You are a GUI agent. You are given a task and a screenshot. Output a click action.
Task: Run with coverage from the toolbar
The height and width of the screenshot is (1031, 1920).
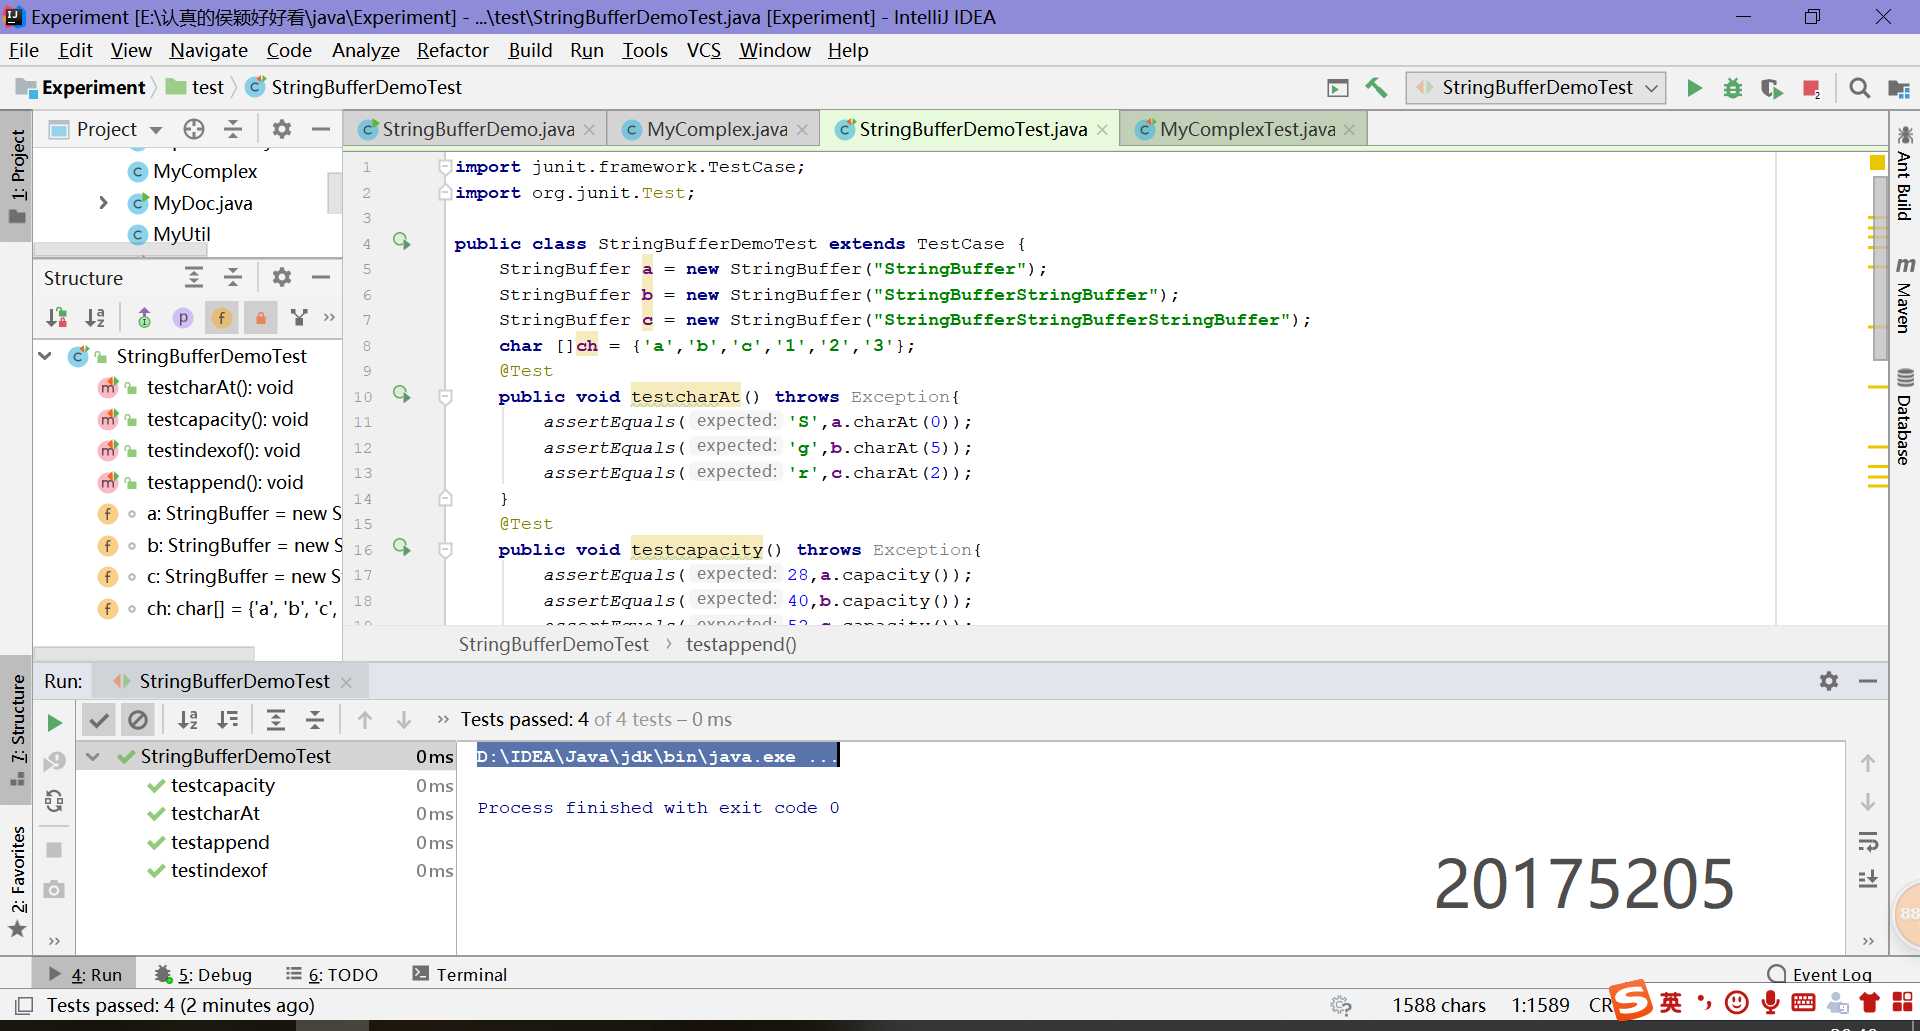(x=1772, y=88)
